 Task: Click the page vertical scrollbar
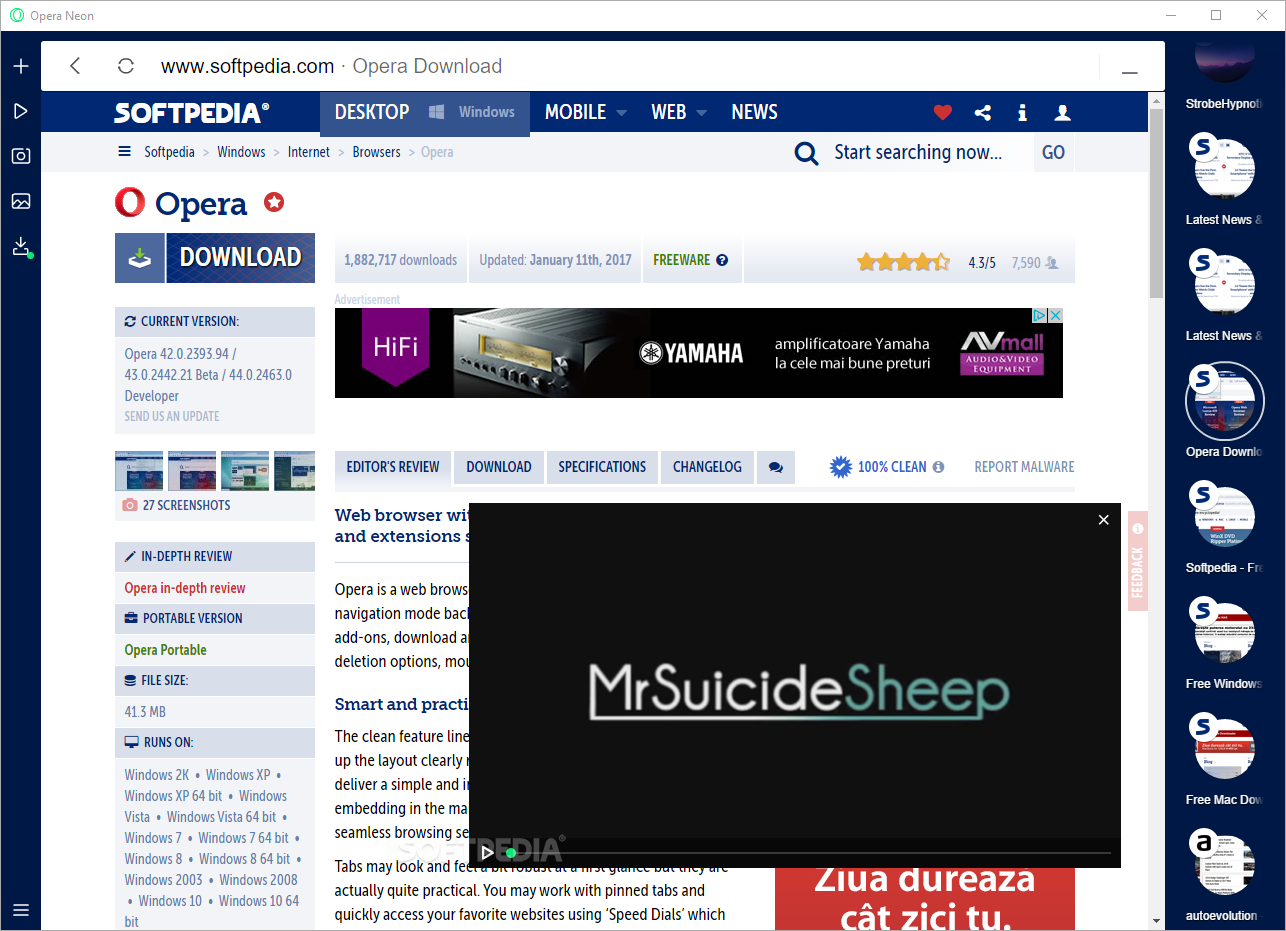point(1156,205)
